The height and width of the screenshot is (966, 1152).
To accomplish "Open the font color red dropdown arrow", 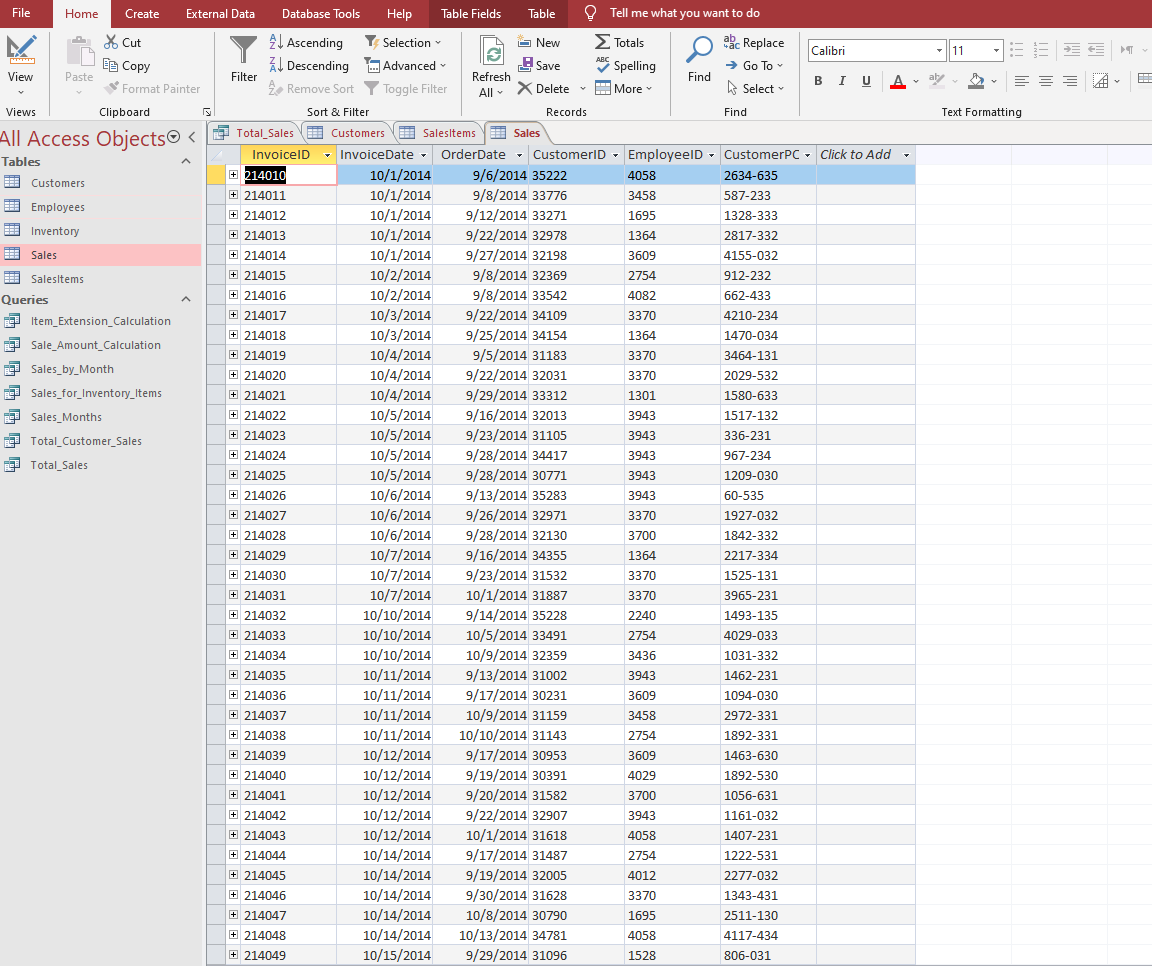I will point(916,81).
